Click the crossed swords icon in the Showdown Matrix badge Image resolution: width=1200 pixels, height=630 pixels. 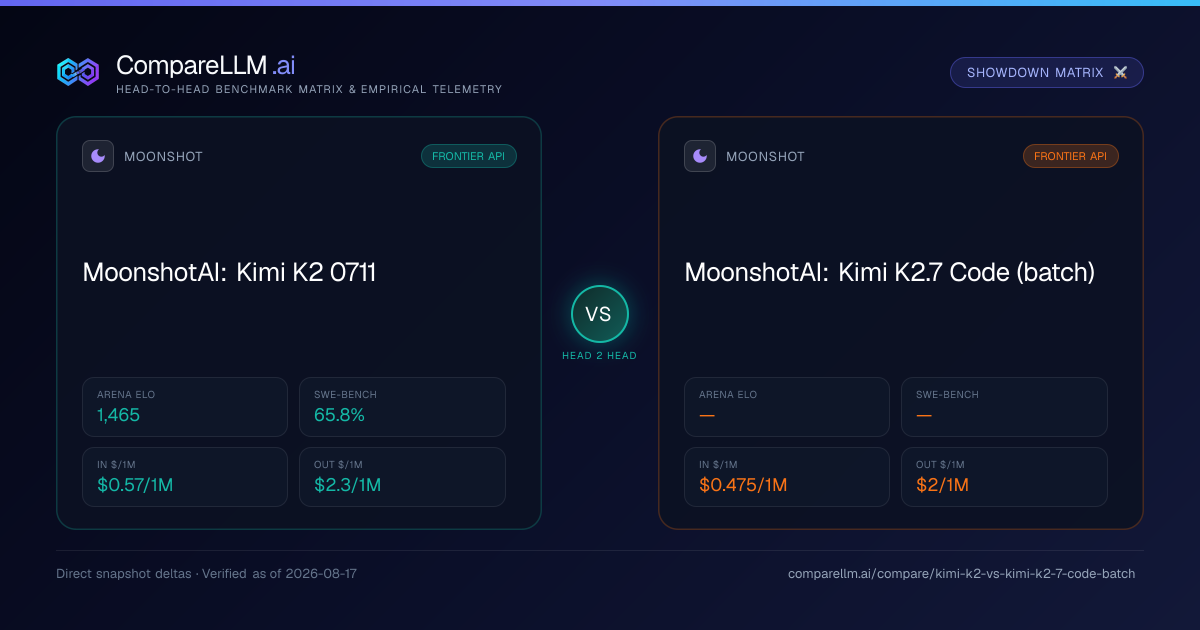1120,73
